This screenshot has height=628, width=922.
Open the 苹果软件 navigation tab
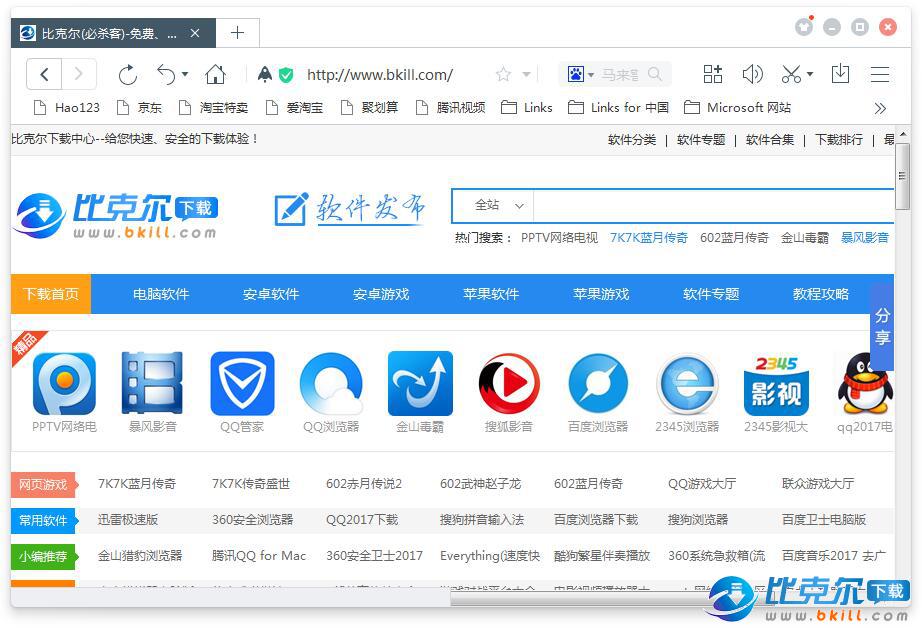point(491,294)
